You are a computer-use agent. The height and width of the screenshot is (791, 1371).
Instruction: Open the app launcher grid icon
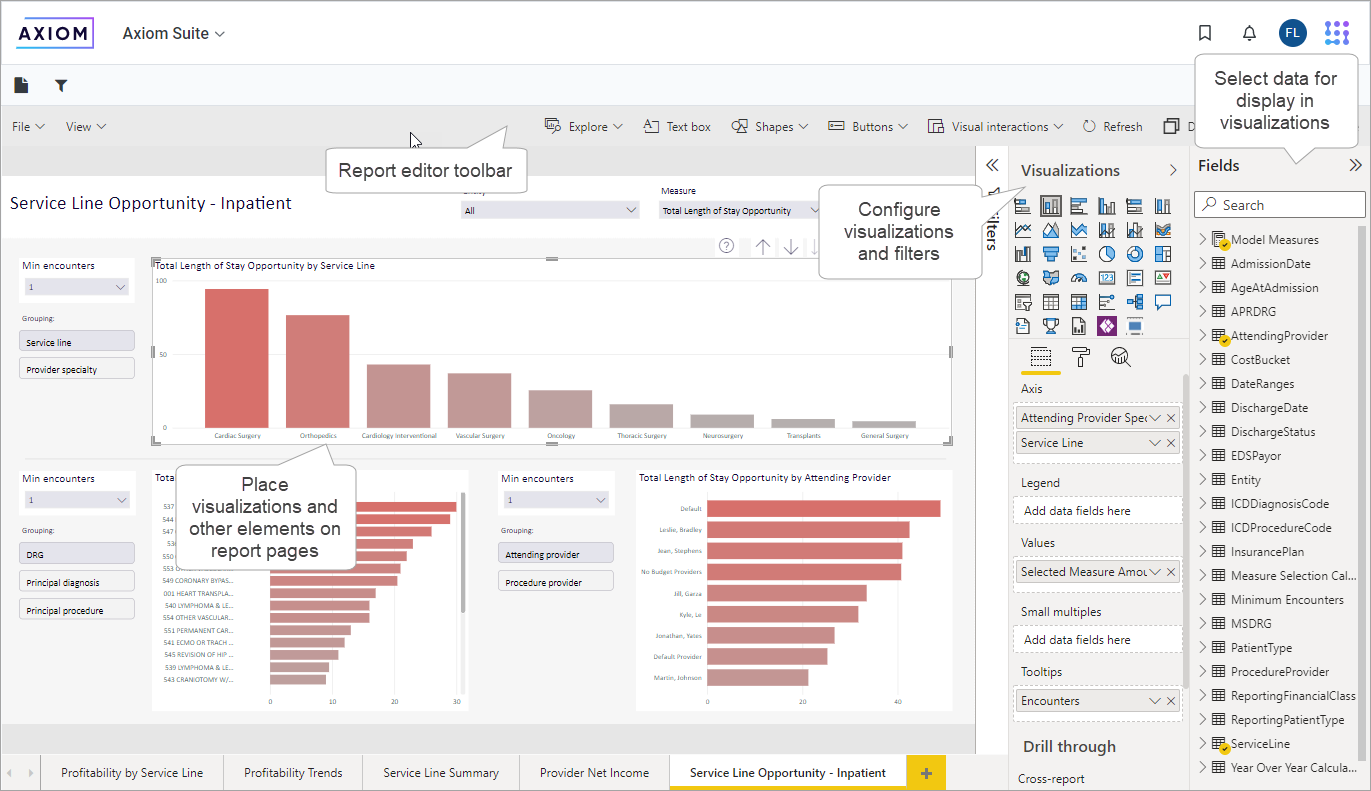(1336, 33)
